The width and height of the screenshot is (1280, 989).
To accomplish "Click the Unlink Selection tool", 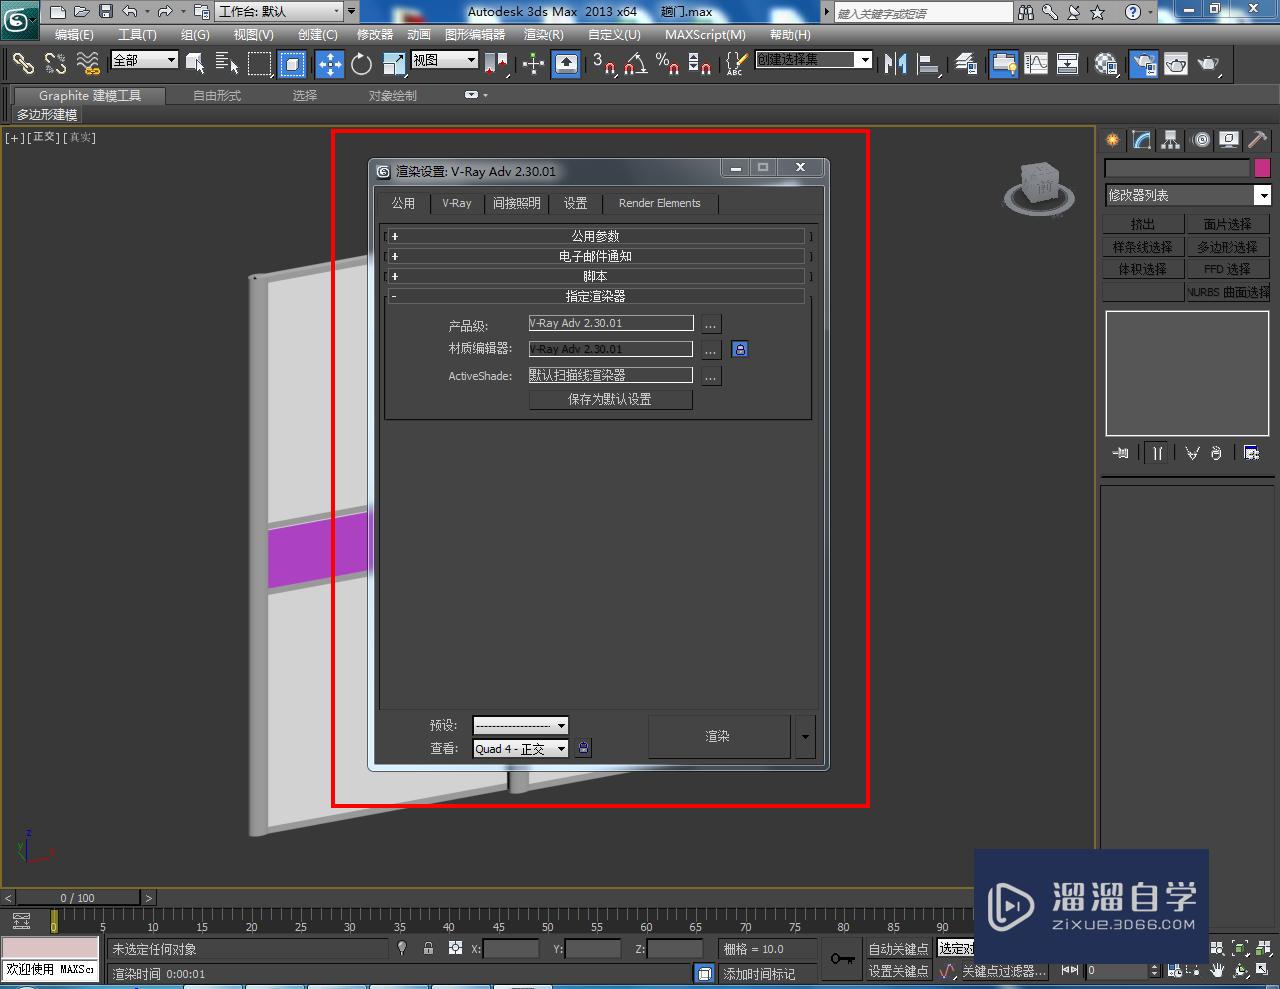I will 55,64.
